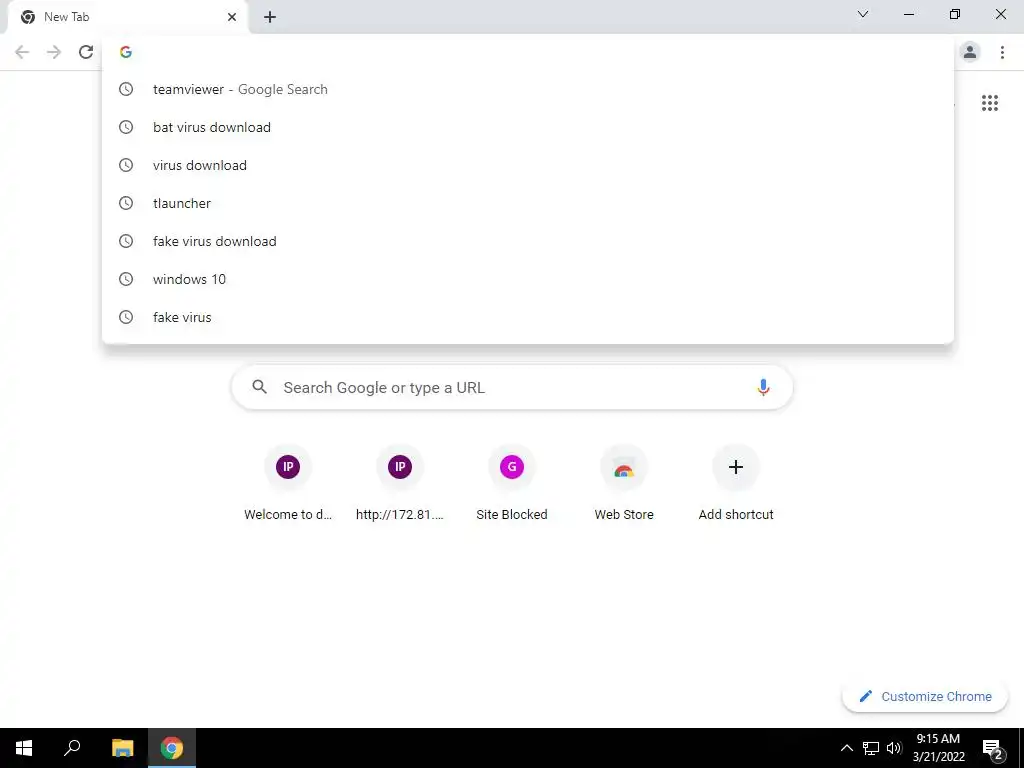Show hidden system tray icons
Image resolution: width=1024 pixels, height=768 pixels.
point(846,748)
